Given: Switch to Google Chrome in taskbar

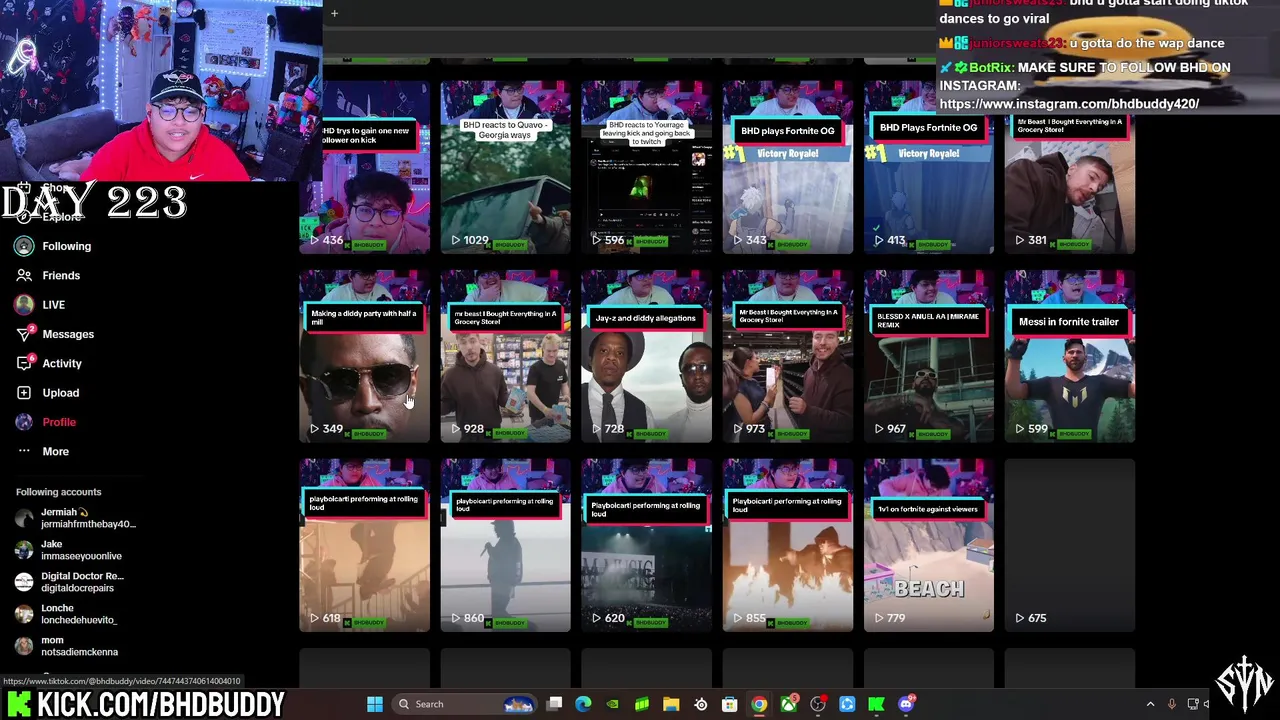Looking at the screenshot, I should pyautogui.click(x=759, y=704).
